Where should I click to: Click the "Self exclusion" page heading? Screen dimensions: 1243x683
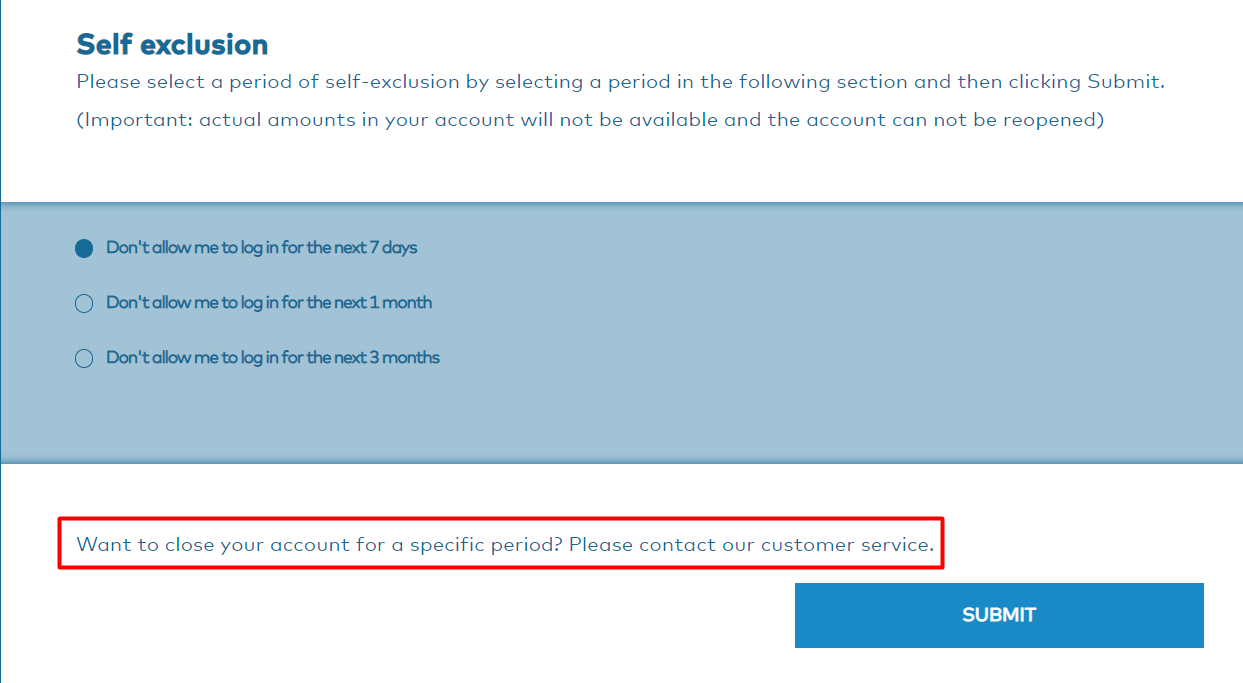point(172,45)
